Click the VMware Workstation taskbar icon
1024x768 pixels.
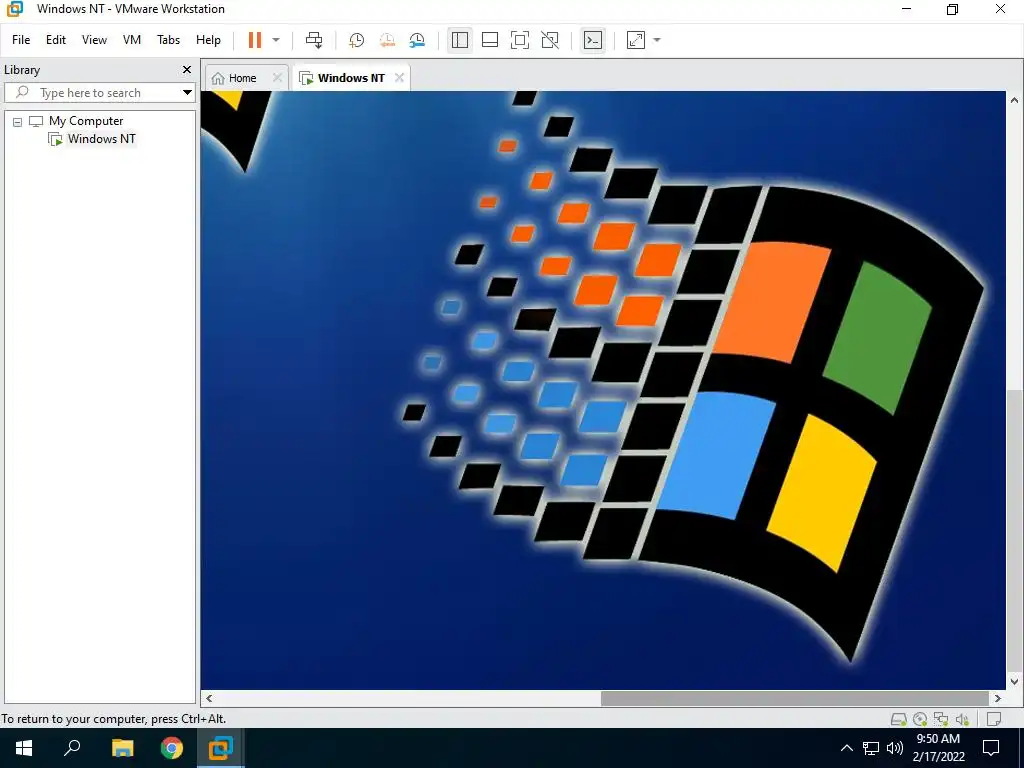pos(221,748)
